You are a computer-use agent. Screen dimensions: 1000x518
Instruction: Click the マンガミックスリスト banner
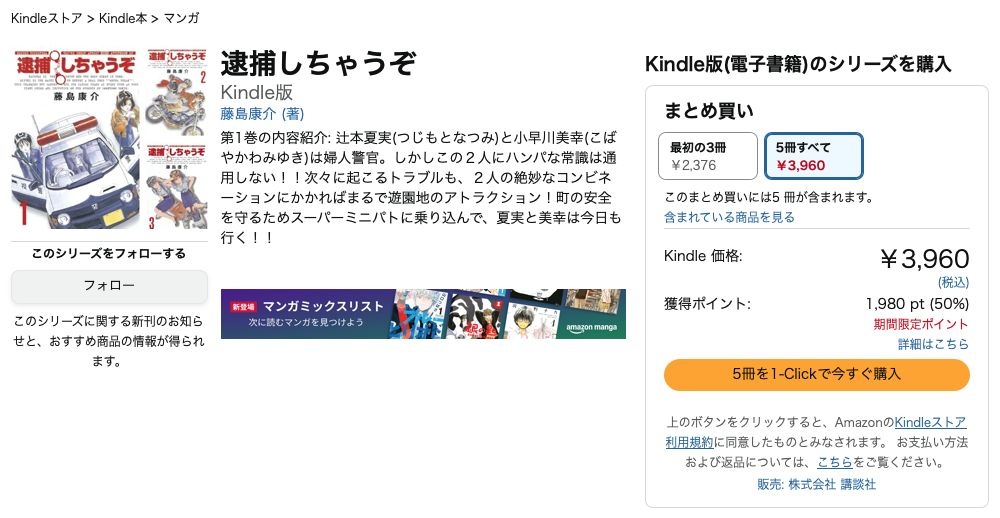tap(320, 313)
